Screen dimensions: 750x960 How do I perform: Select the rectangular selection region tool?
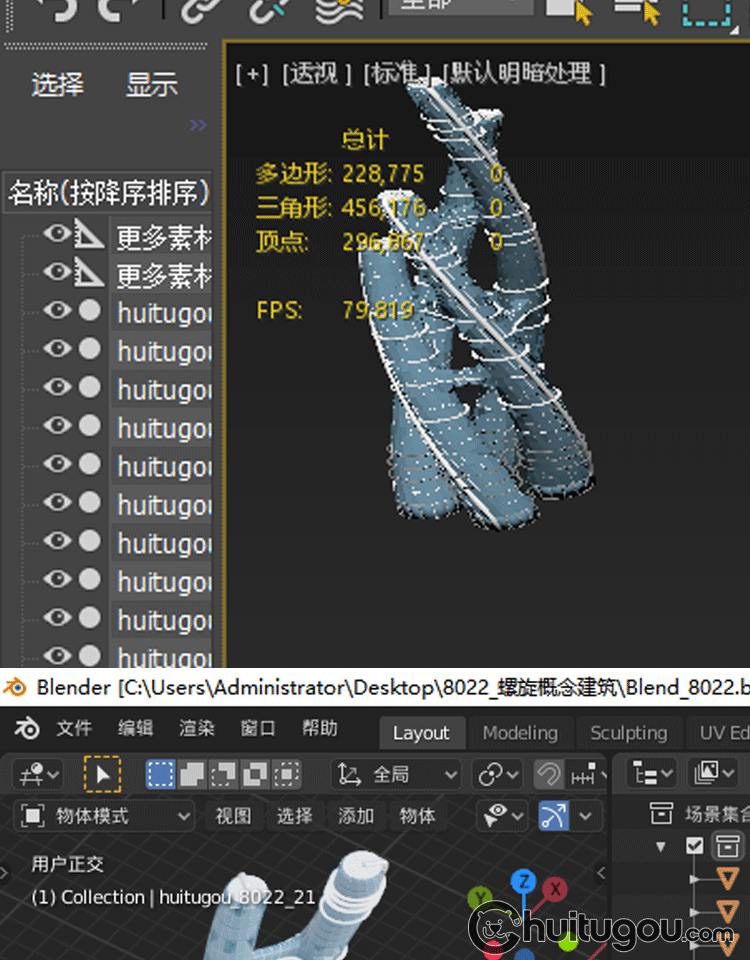707,11
